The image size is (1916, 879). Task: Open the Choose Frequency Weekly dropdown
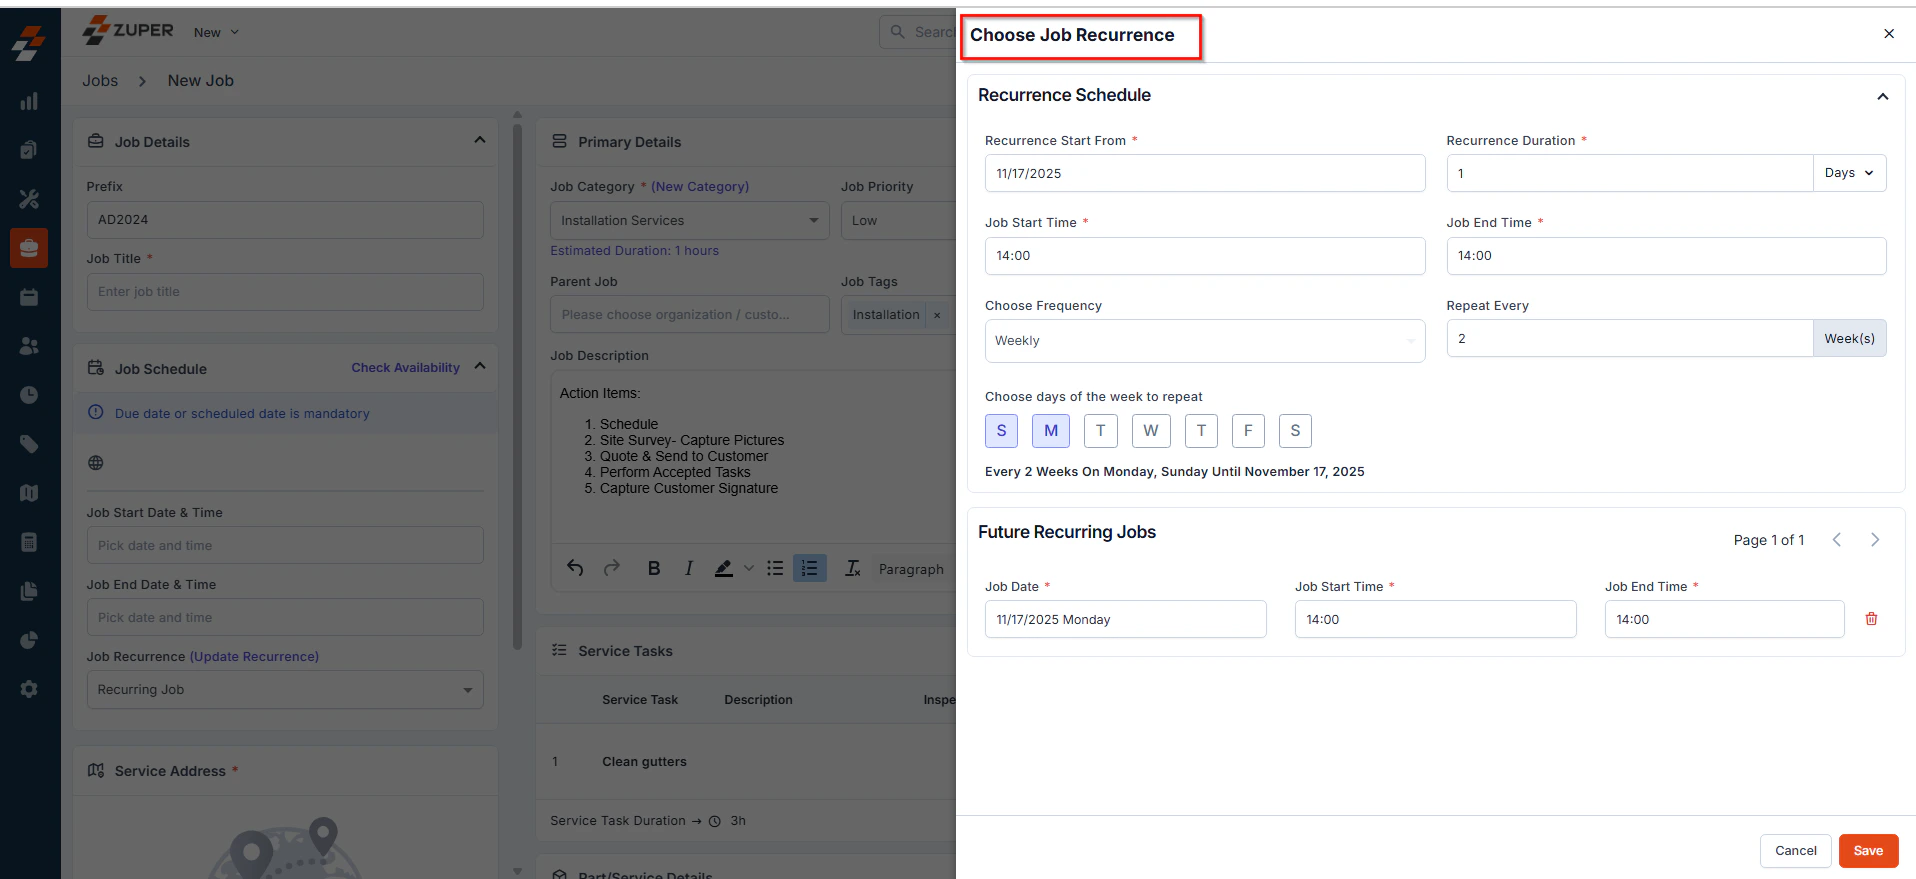tap(1205, 341)
